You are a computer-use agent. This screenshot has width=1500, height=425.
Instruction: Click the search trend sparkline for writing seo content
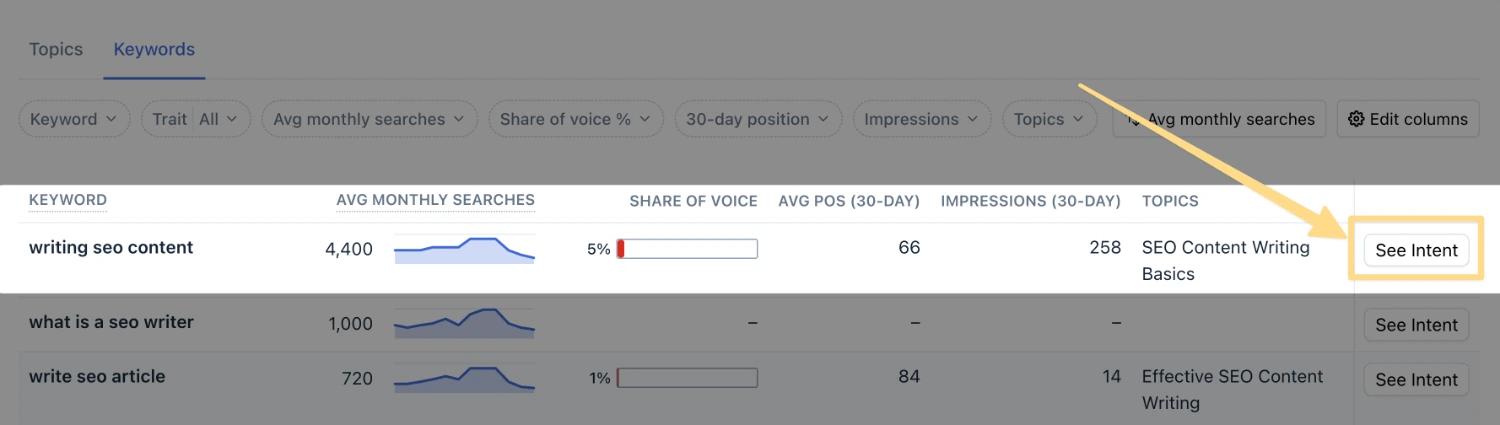pyautogui.click(x=464, y=250)
